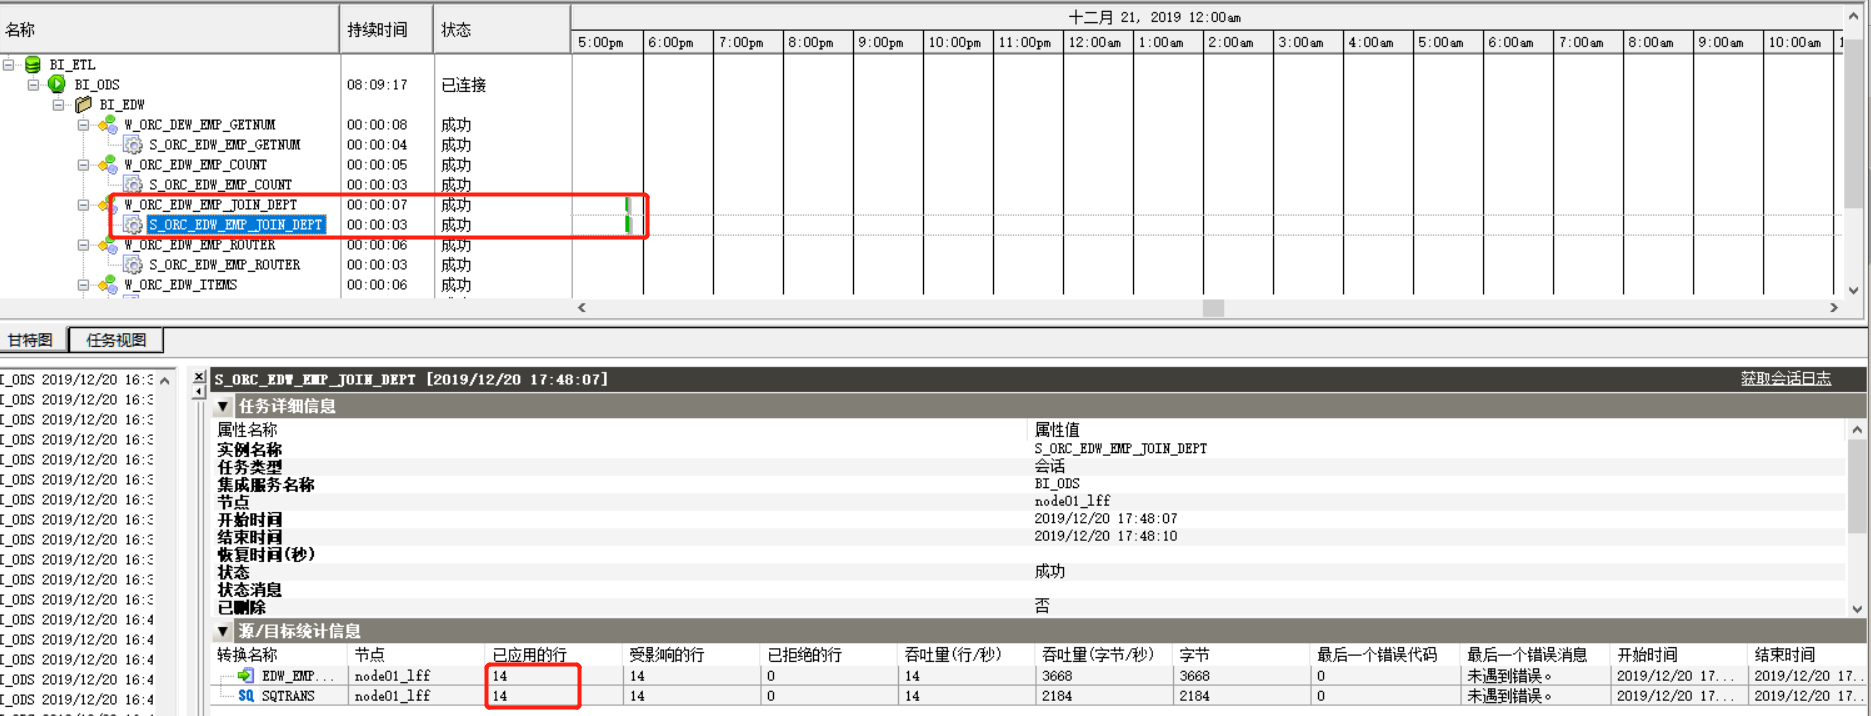Click the 已连接 status of BI_ODS

pyautogui.click(x=464, y=85)
